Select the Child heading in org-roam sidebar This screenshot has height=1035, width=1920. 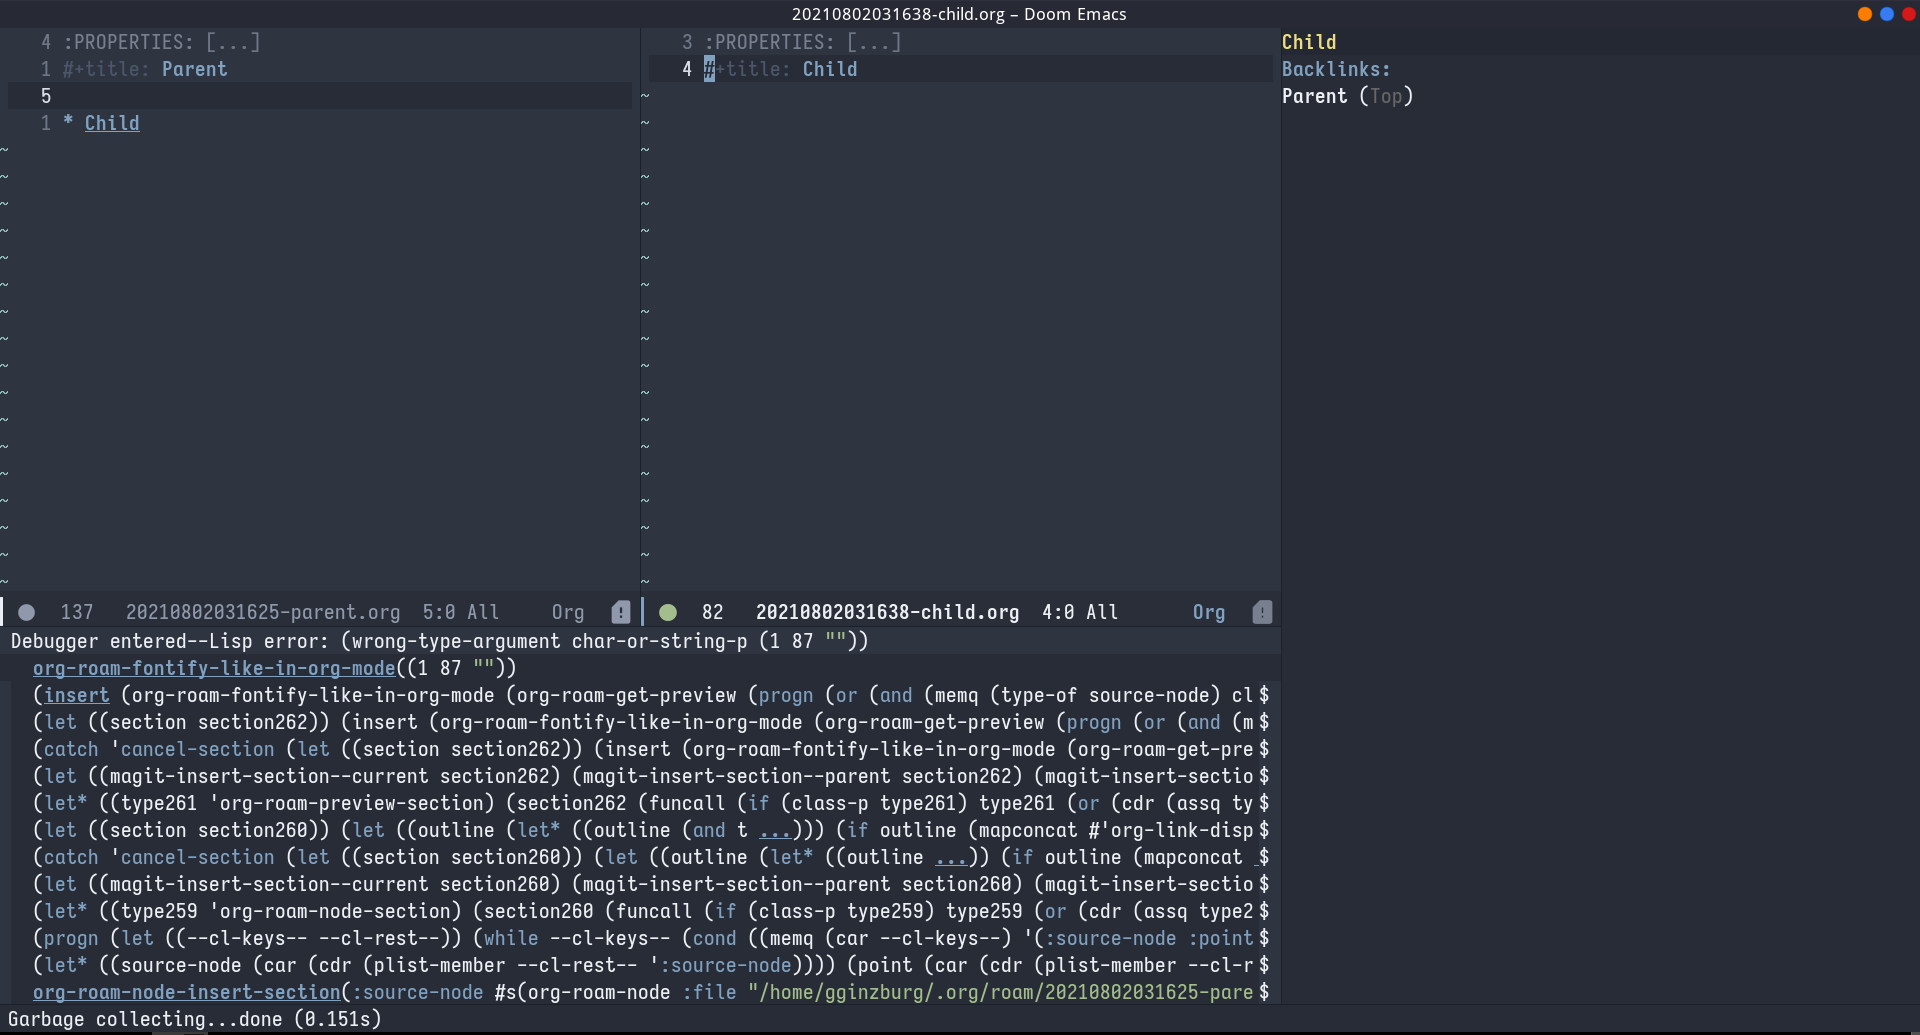(x=1309, y=41)
